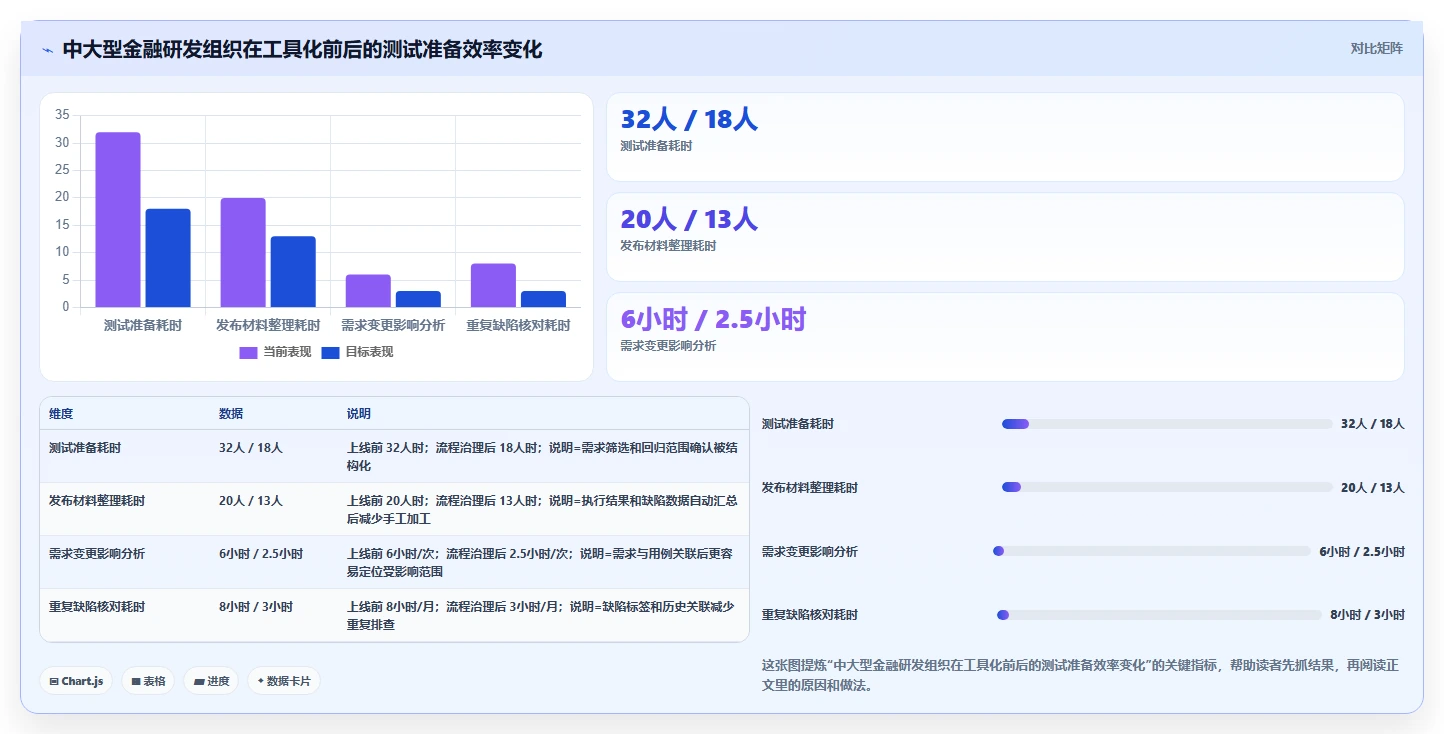Click the 20人 / 13人 value beside the progress bar

[x=1373, y=488]
